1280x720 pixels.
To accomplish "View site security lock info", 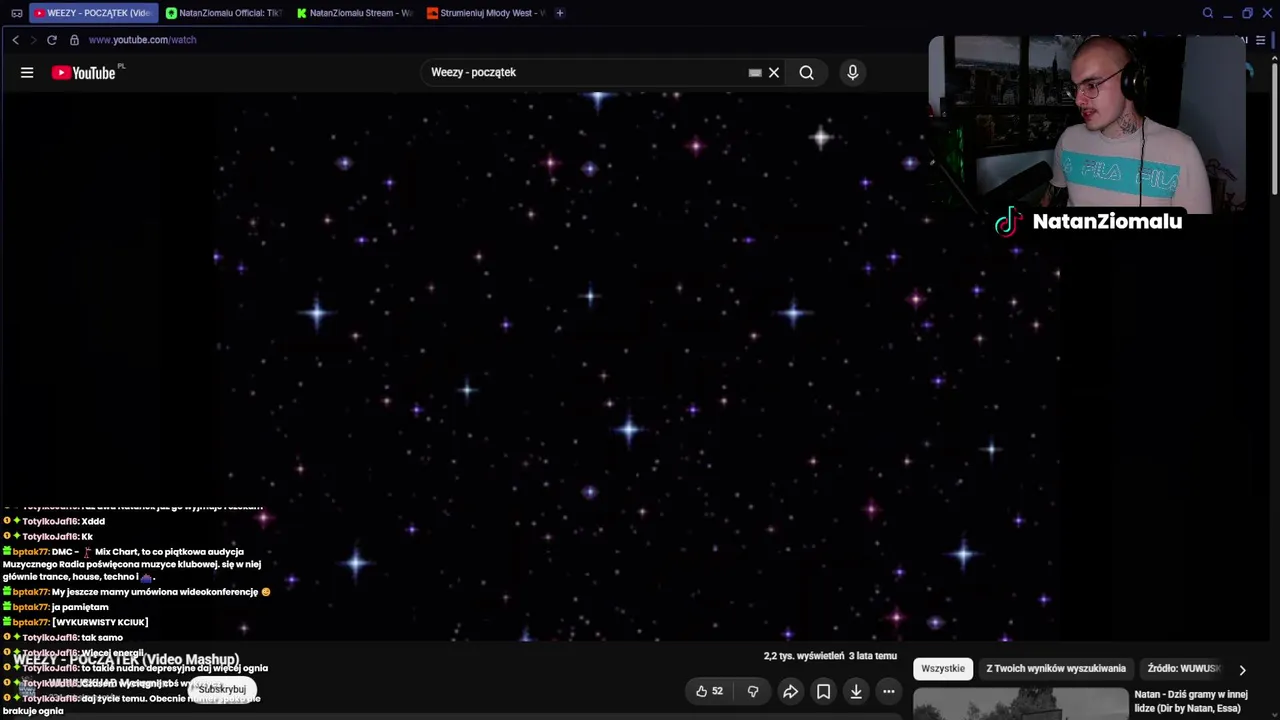I will point(74,40).
